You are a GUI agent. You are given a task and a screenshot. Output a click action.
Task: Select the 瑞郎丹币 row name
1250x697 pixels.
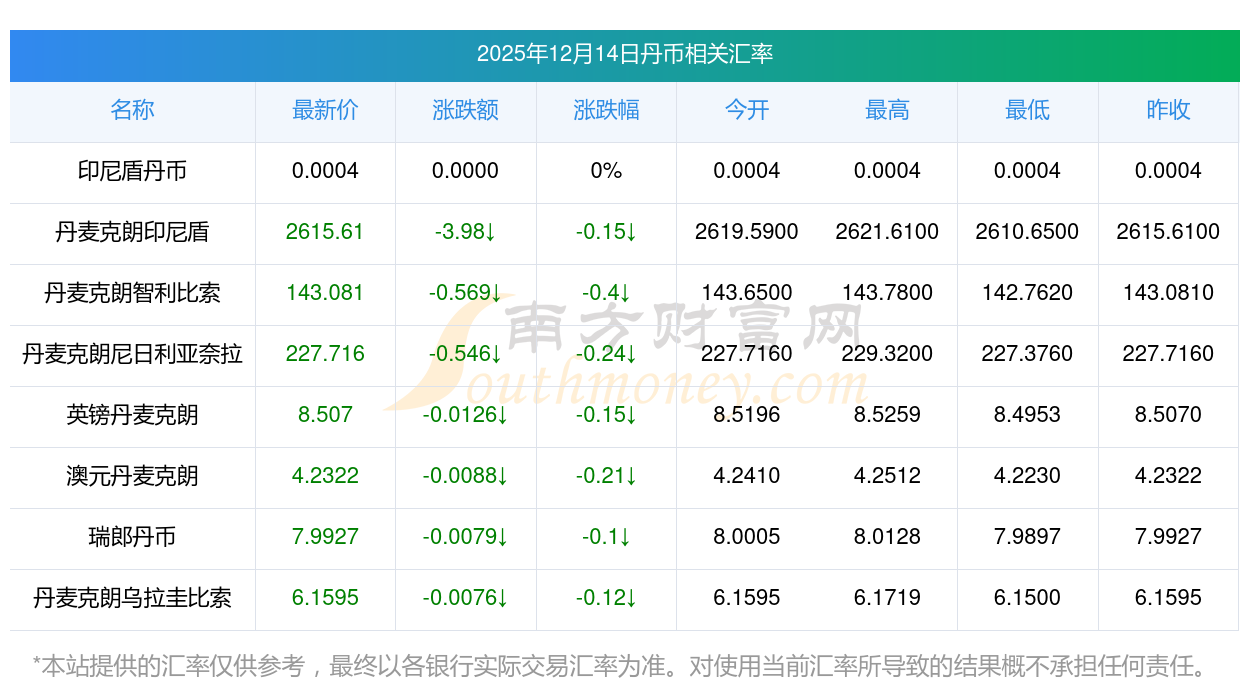[x=132, y=537]
